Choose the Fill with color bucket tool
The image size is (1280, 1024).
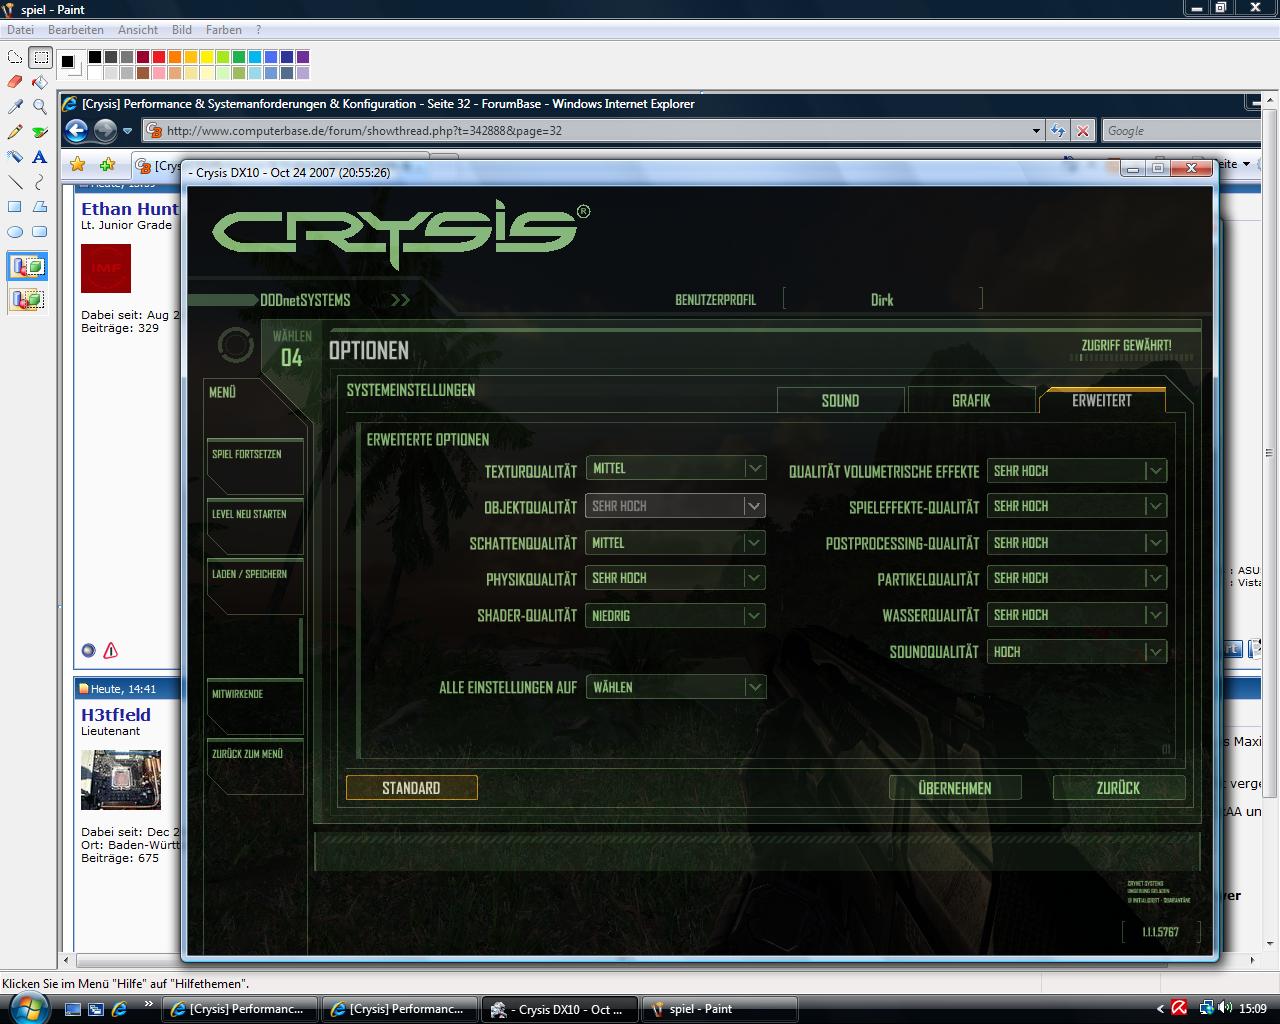[40, 82]
